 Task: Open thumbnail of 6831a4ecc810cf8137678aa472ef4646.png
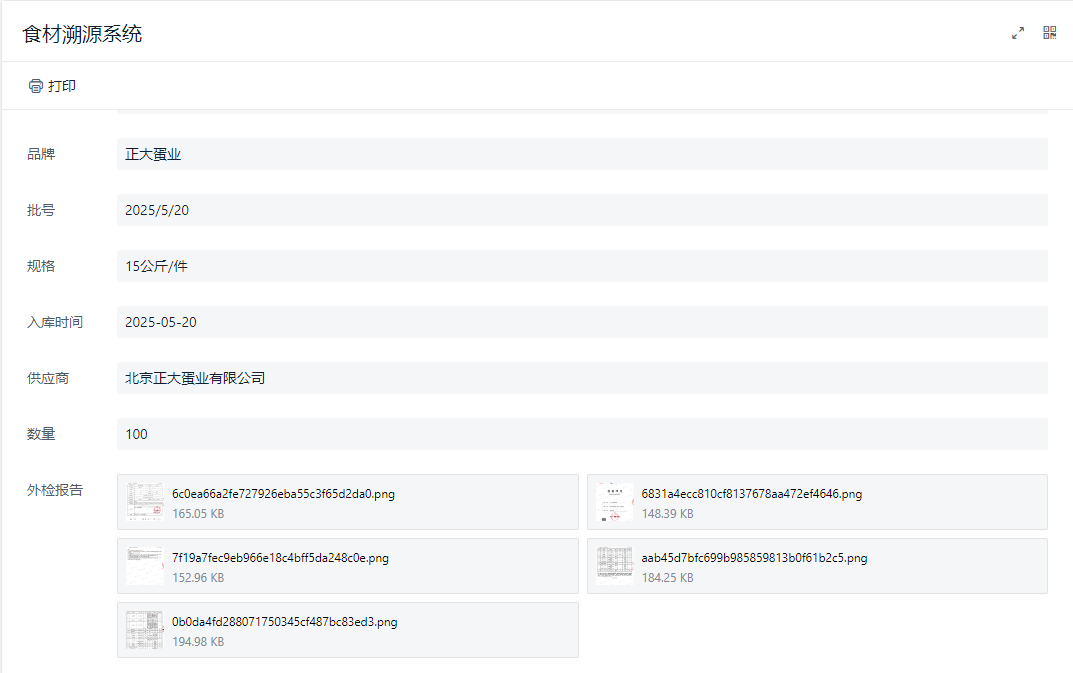point(615,502)
